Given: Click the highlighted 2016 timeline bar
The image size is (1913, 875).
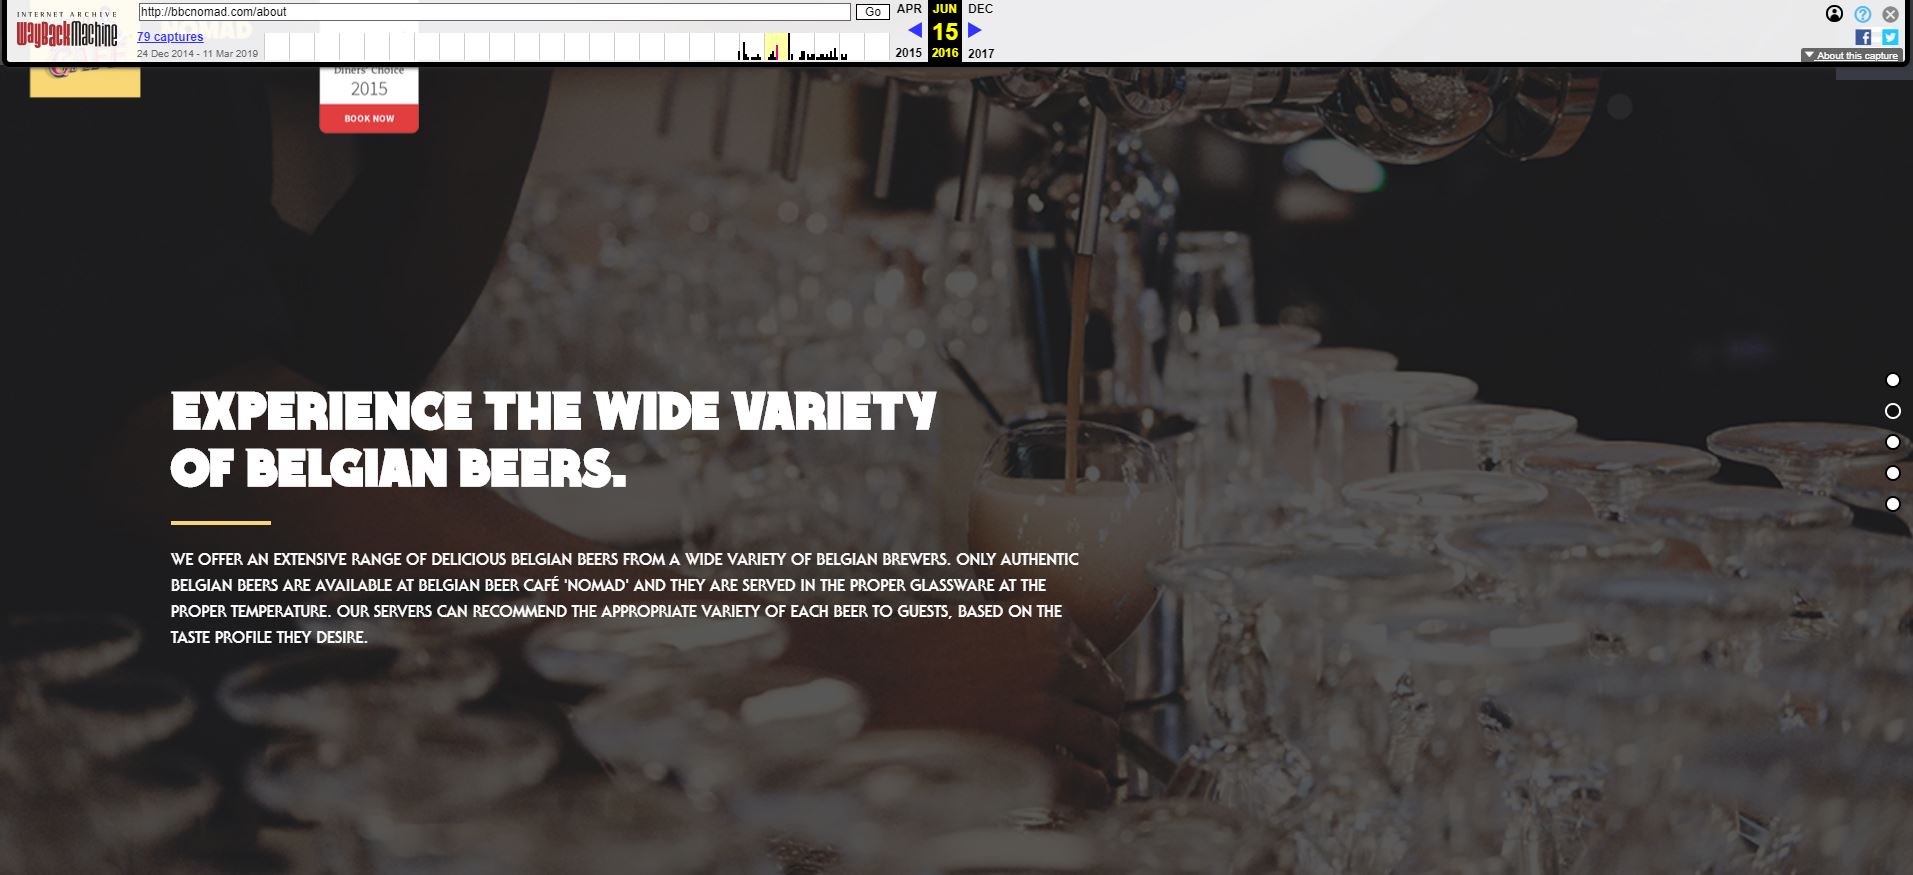Looking at the screenshot, I should click(777, 46).
